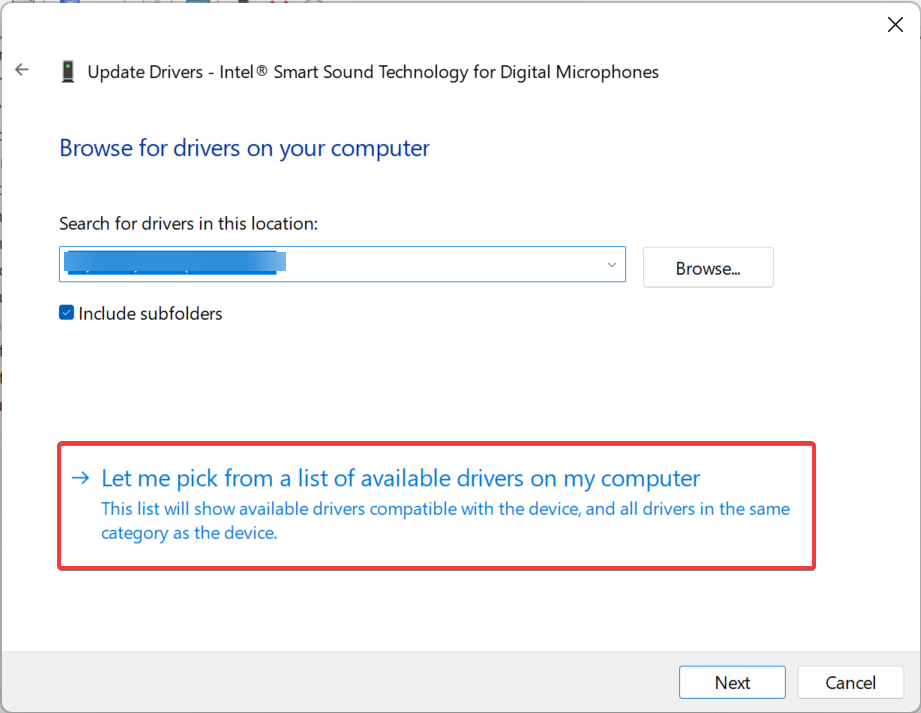Click the device icon beside Update Drivers

pos(68,72)
